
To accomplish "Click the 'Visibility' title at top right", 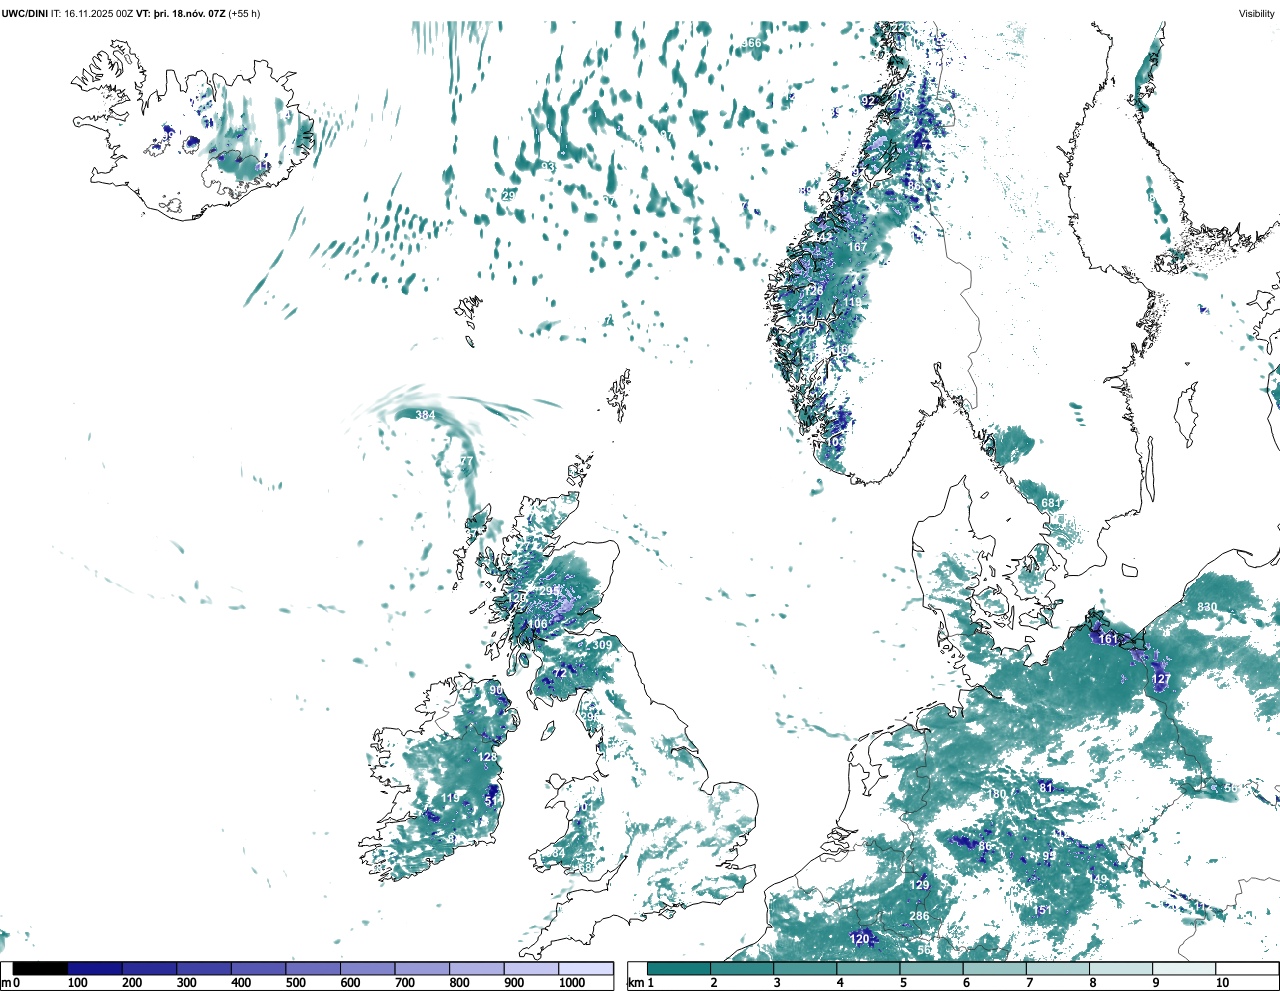I will point(1257,14).
